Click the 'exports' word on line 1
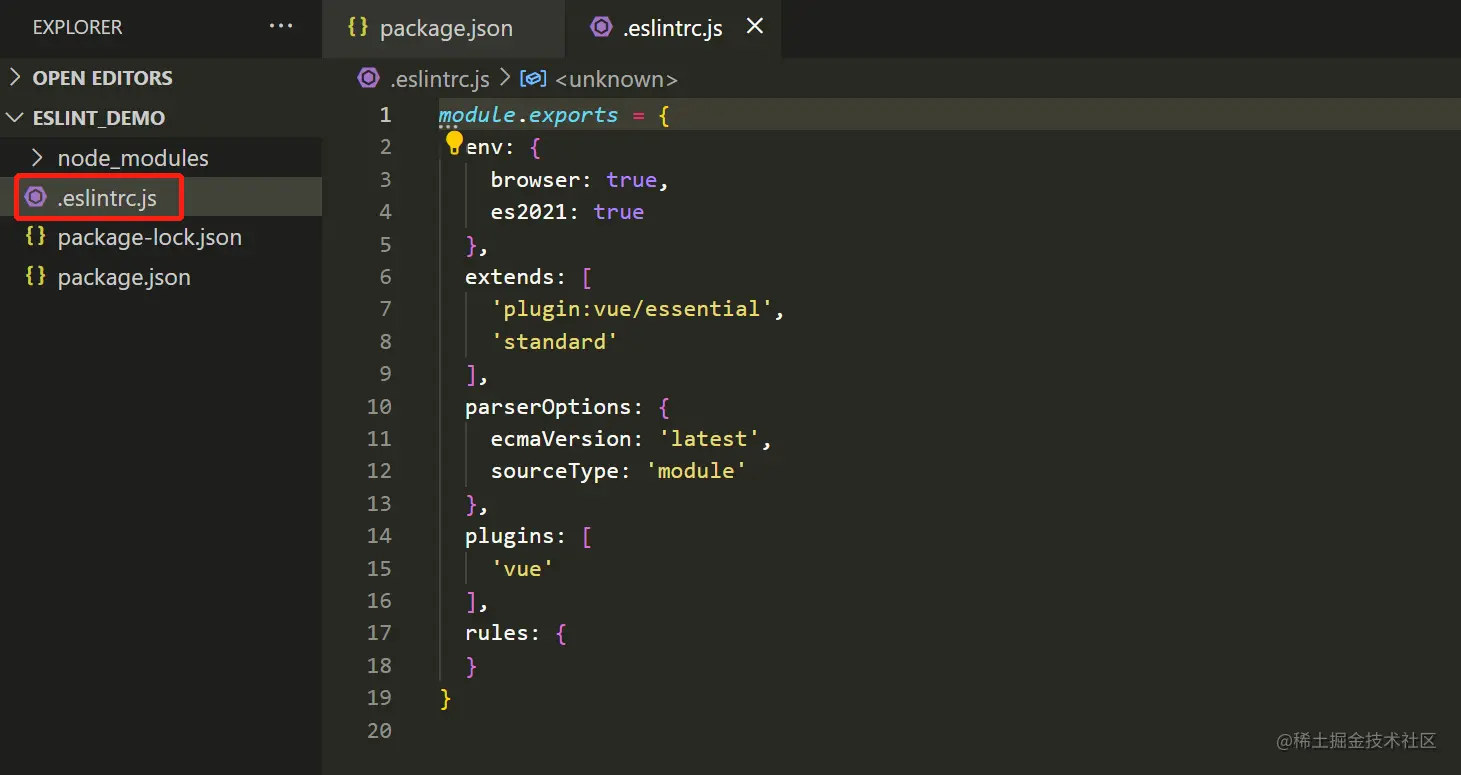The width and height of the screenshot is (1461, 775). tap(574, 115)
